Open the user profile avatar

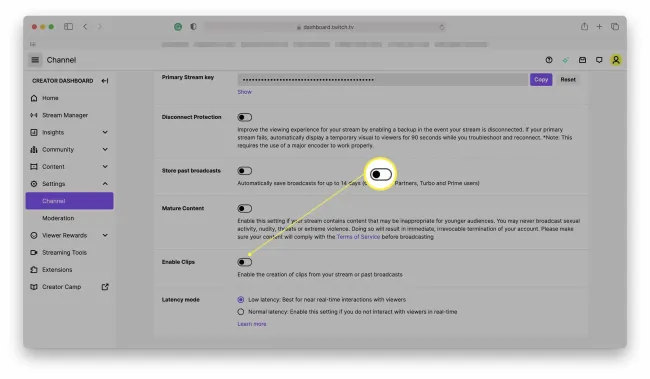click(x=616, y=60)
